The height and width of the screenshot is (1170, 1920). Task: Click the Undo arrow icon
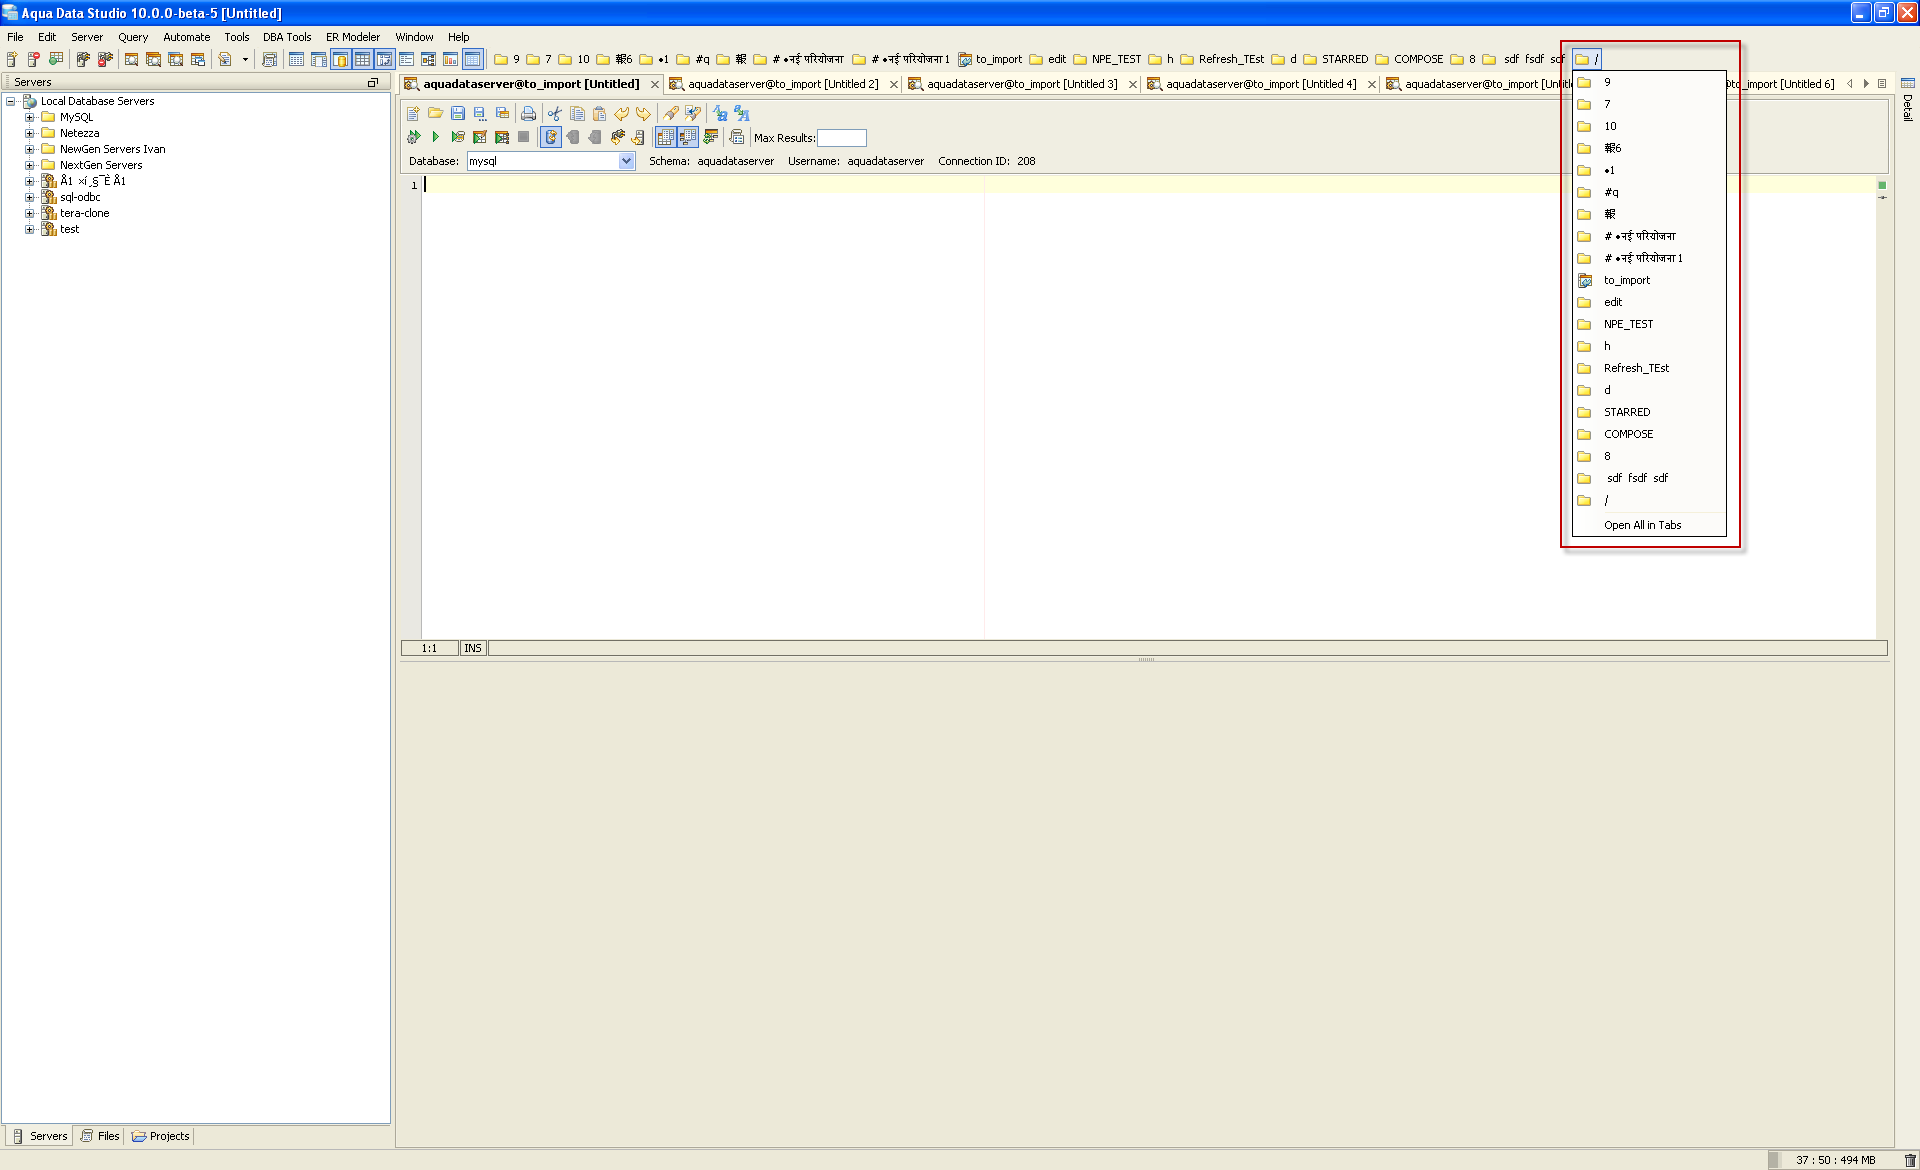621,113
